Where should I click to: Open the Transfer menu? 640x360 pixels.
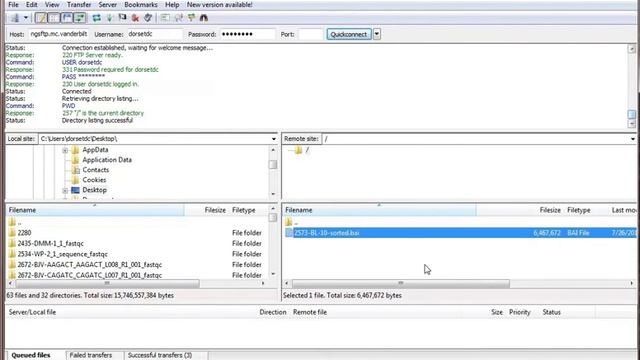click(x=79, y=5)
